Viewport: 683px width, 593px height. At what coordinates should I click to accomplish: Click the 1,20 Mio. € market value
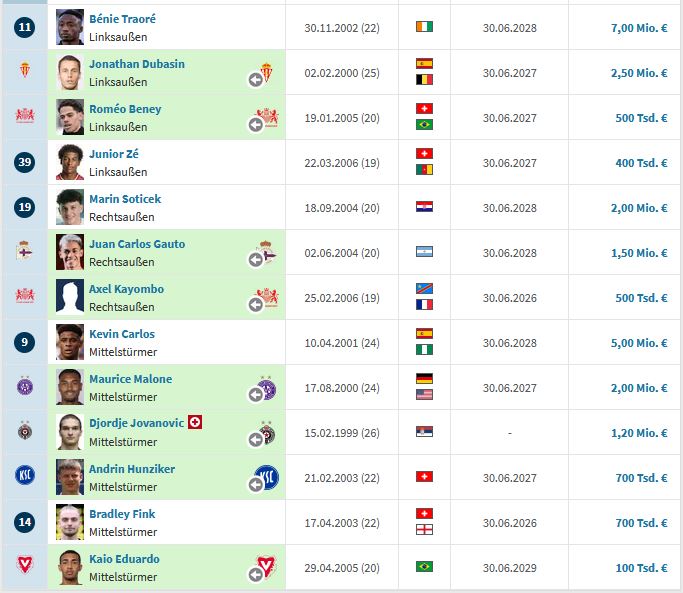638,433
